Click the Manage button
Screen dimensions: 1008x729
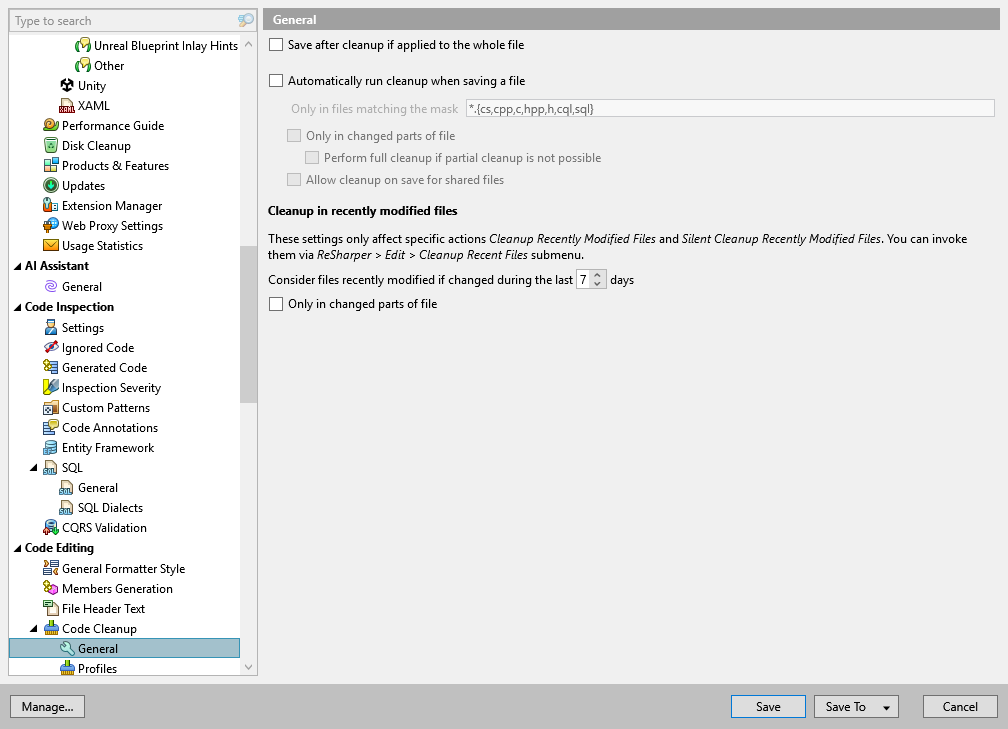click(47, 706)
